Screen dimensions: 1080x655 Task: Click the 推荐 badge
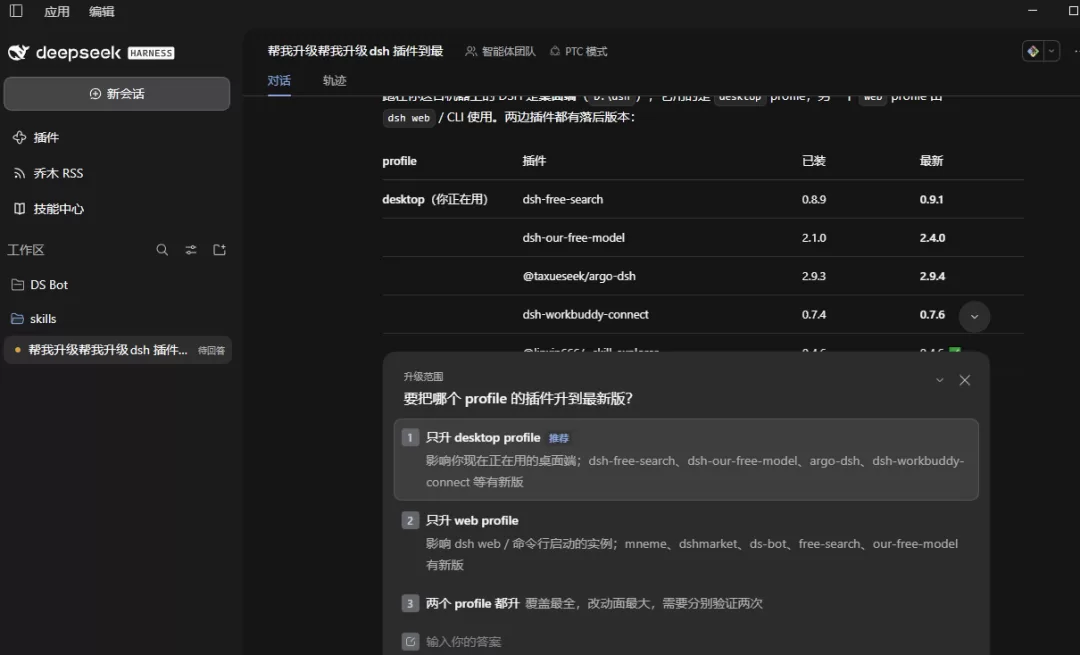(559, 438)
